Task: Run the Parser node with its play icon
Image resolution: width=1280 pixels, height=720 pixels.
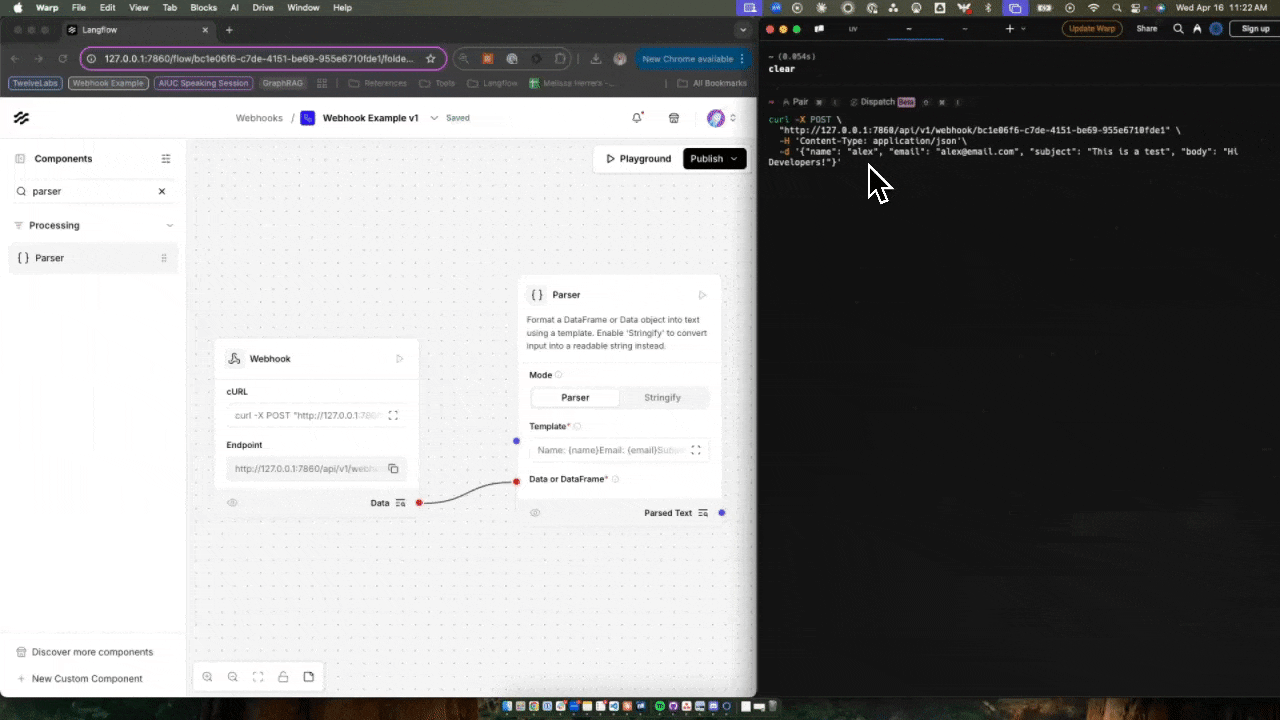Action: 702,294
